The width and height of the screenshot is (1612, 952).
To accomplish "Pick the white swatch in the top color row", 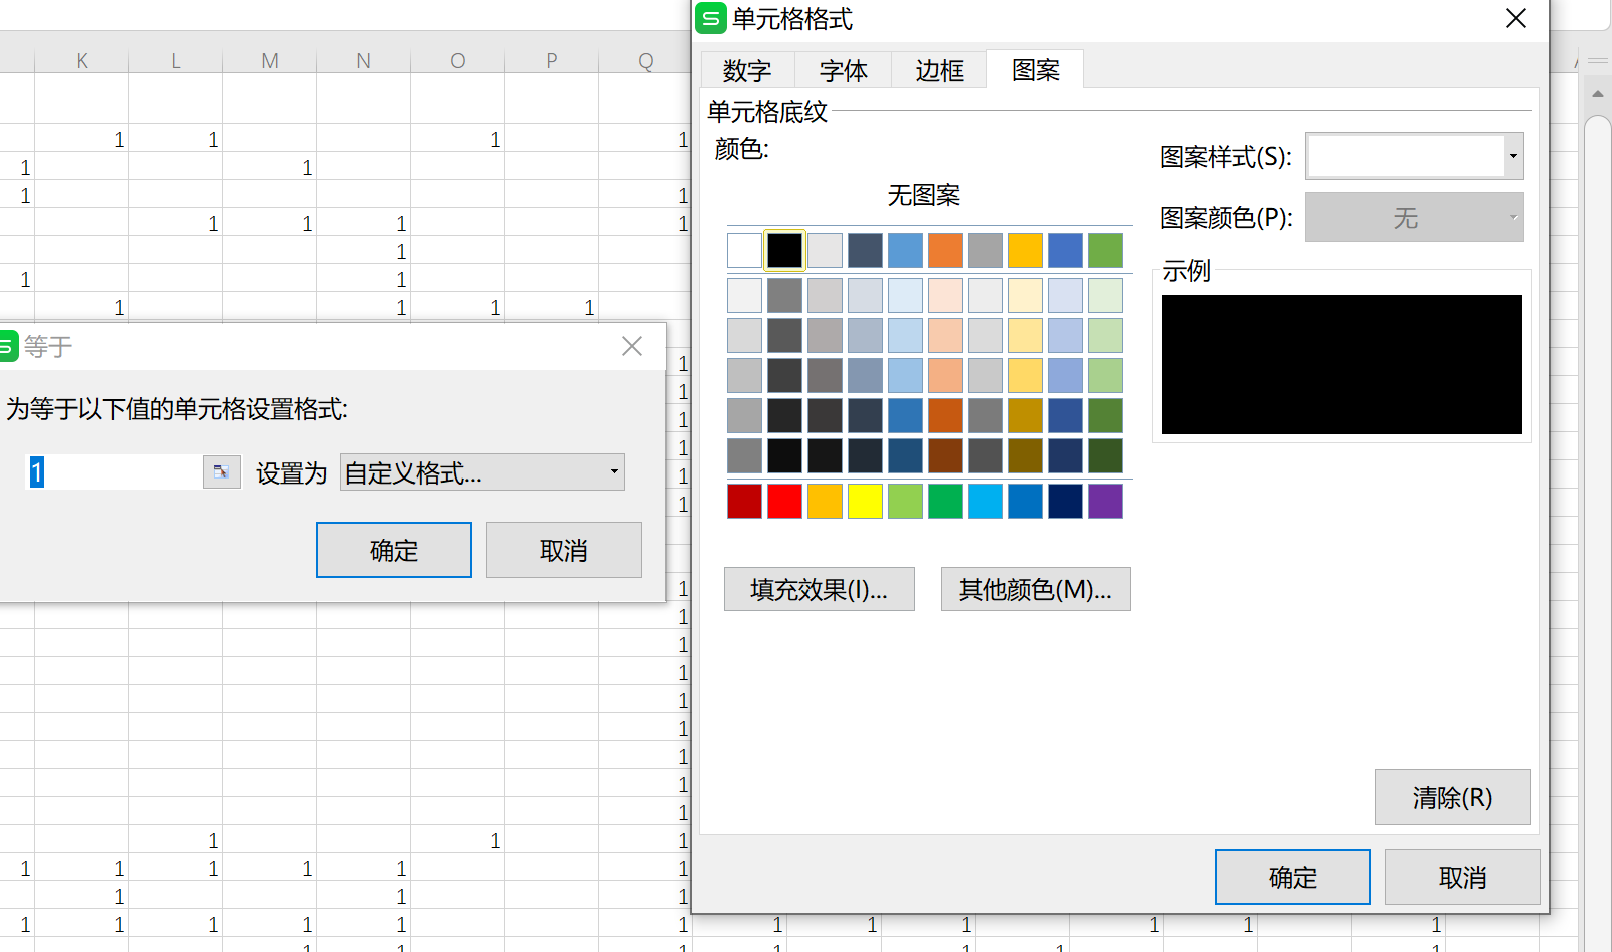I will [x=744, y=250].
